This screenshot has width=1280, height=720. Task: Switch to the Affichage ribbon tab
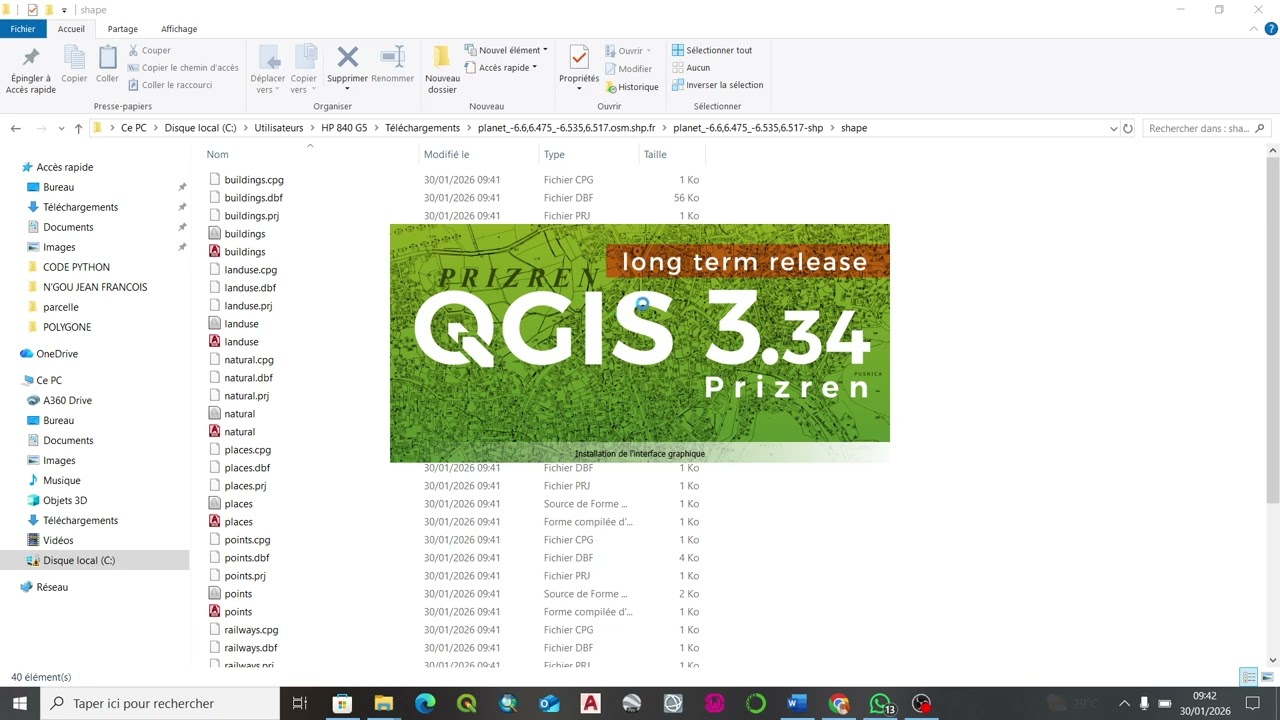point(179,29)
